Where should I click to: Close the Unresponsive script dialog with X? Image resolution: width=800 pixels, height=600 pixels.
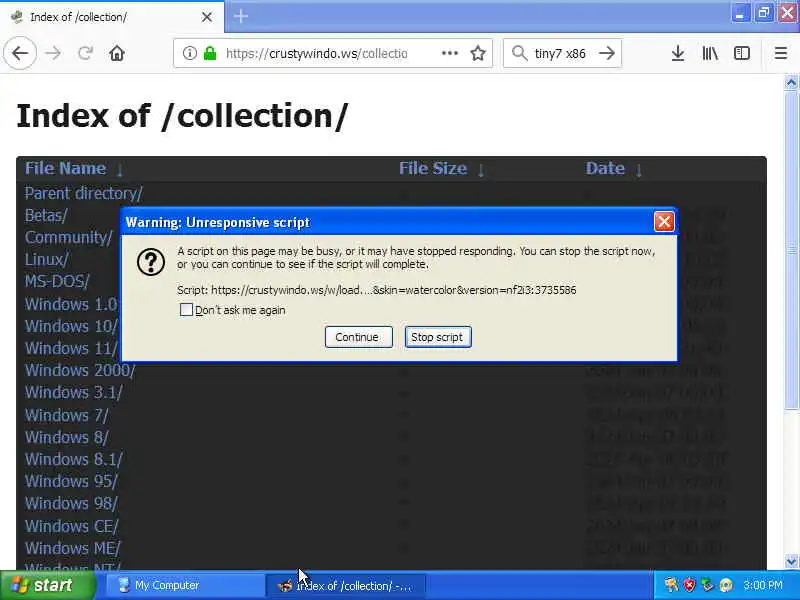tap(664, 222)
